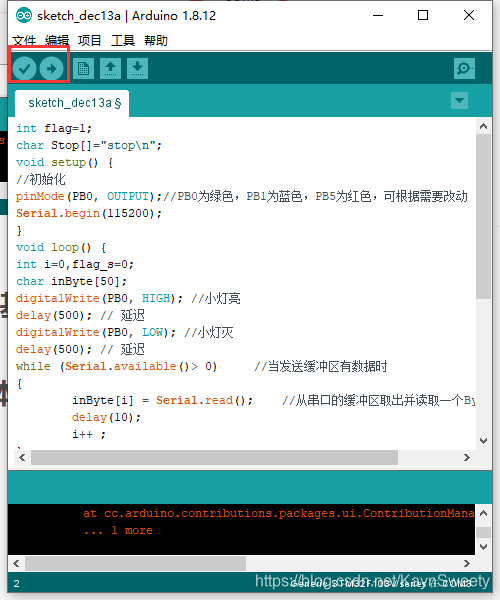
Task: Click the '... 1 more' console line
Action: [x=118, y=530]
